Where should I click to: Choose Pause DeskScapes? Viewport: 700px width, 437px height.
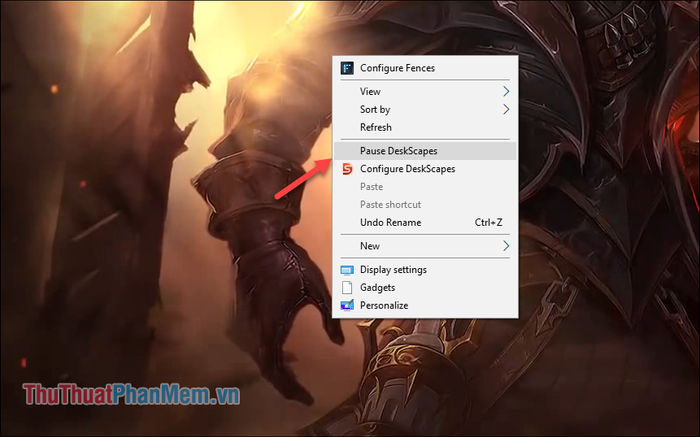[x=425, y=151]
